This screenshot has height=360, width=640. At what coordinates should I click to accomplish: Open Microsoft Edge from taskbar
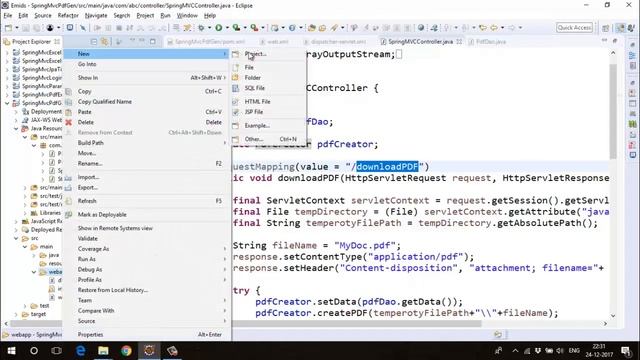point(80,351)
